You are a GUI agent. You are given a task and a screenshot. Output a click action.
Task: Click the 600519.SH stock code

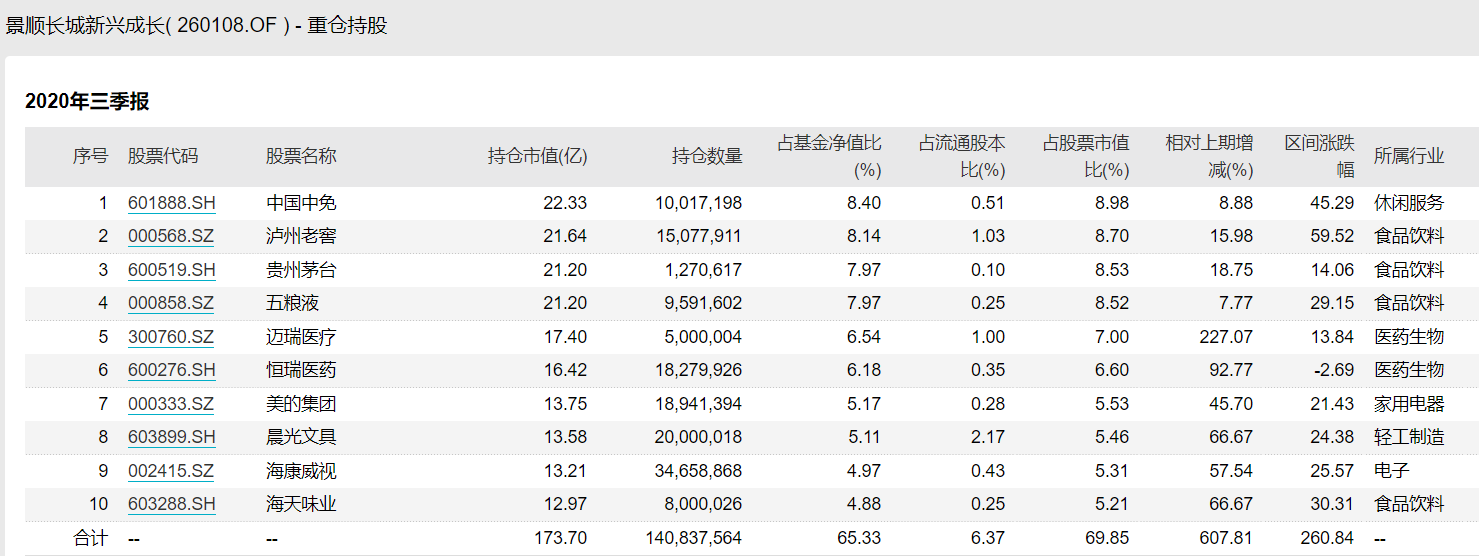click(x=171, y=270)
